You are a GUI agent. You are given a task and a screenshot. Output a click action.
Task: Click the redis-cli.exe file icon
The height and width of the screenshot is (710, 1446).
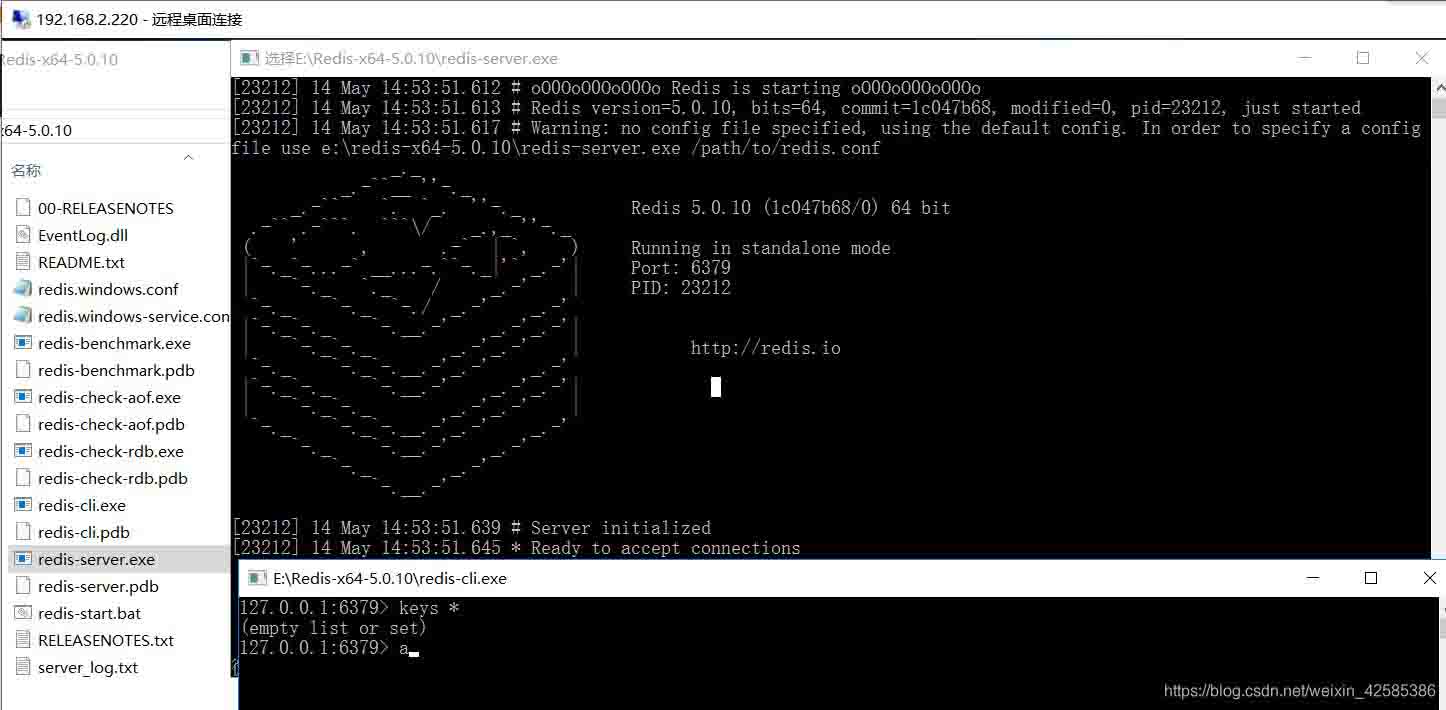[x=24, y=505]
